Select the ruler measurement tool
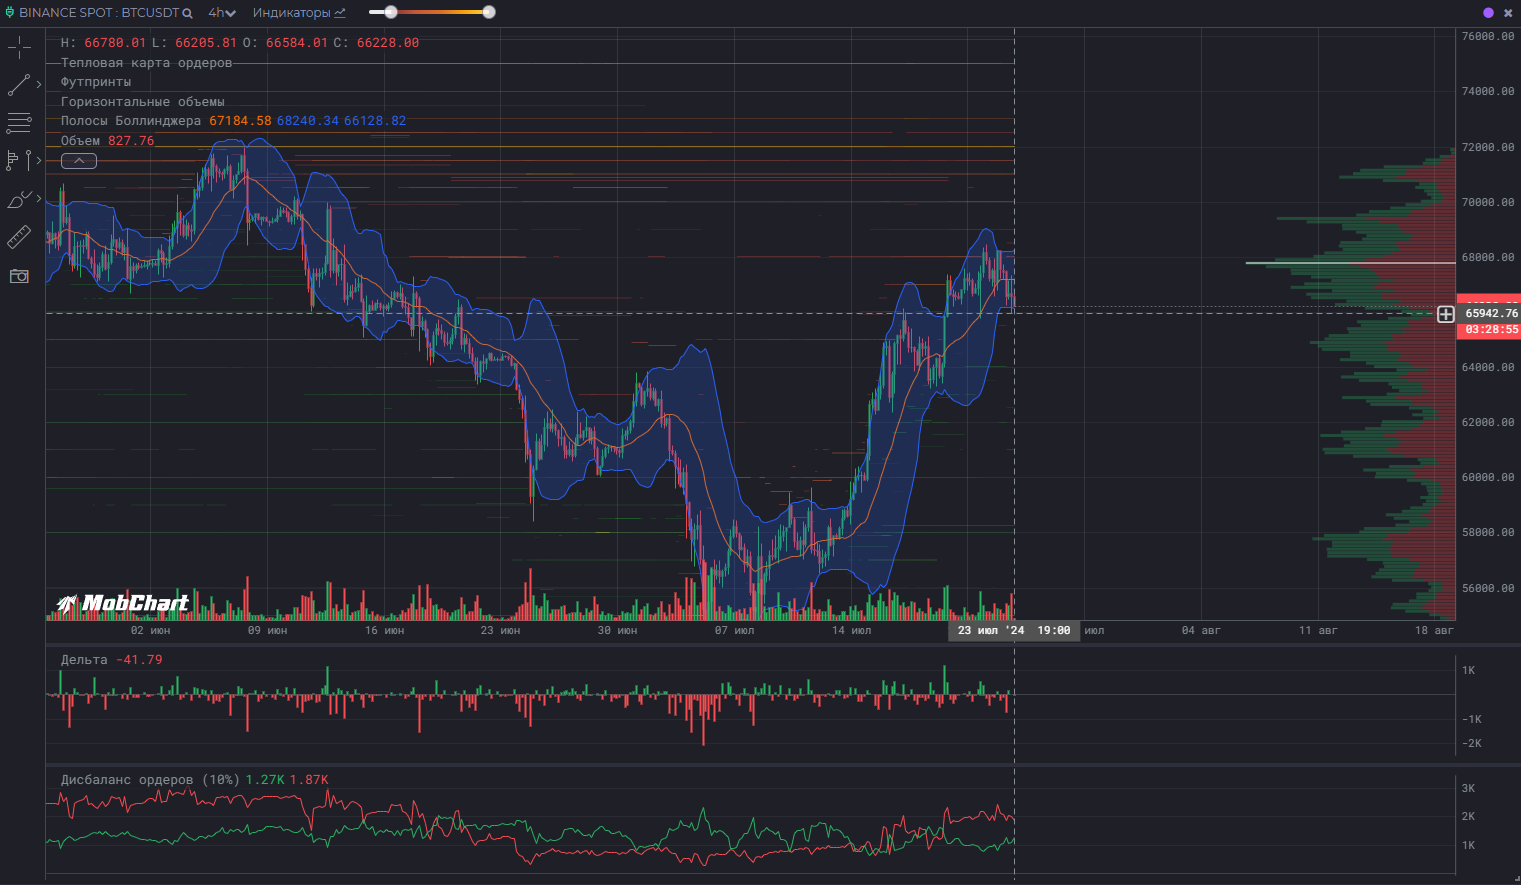The height and width of the screenshot is (885, 1521). [x=19, y=237]
